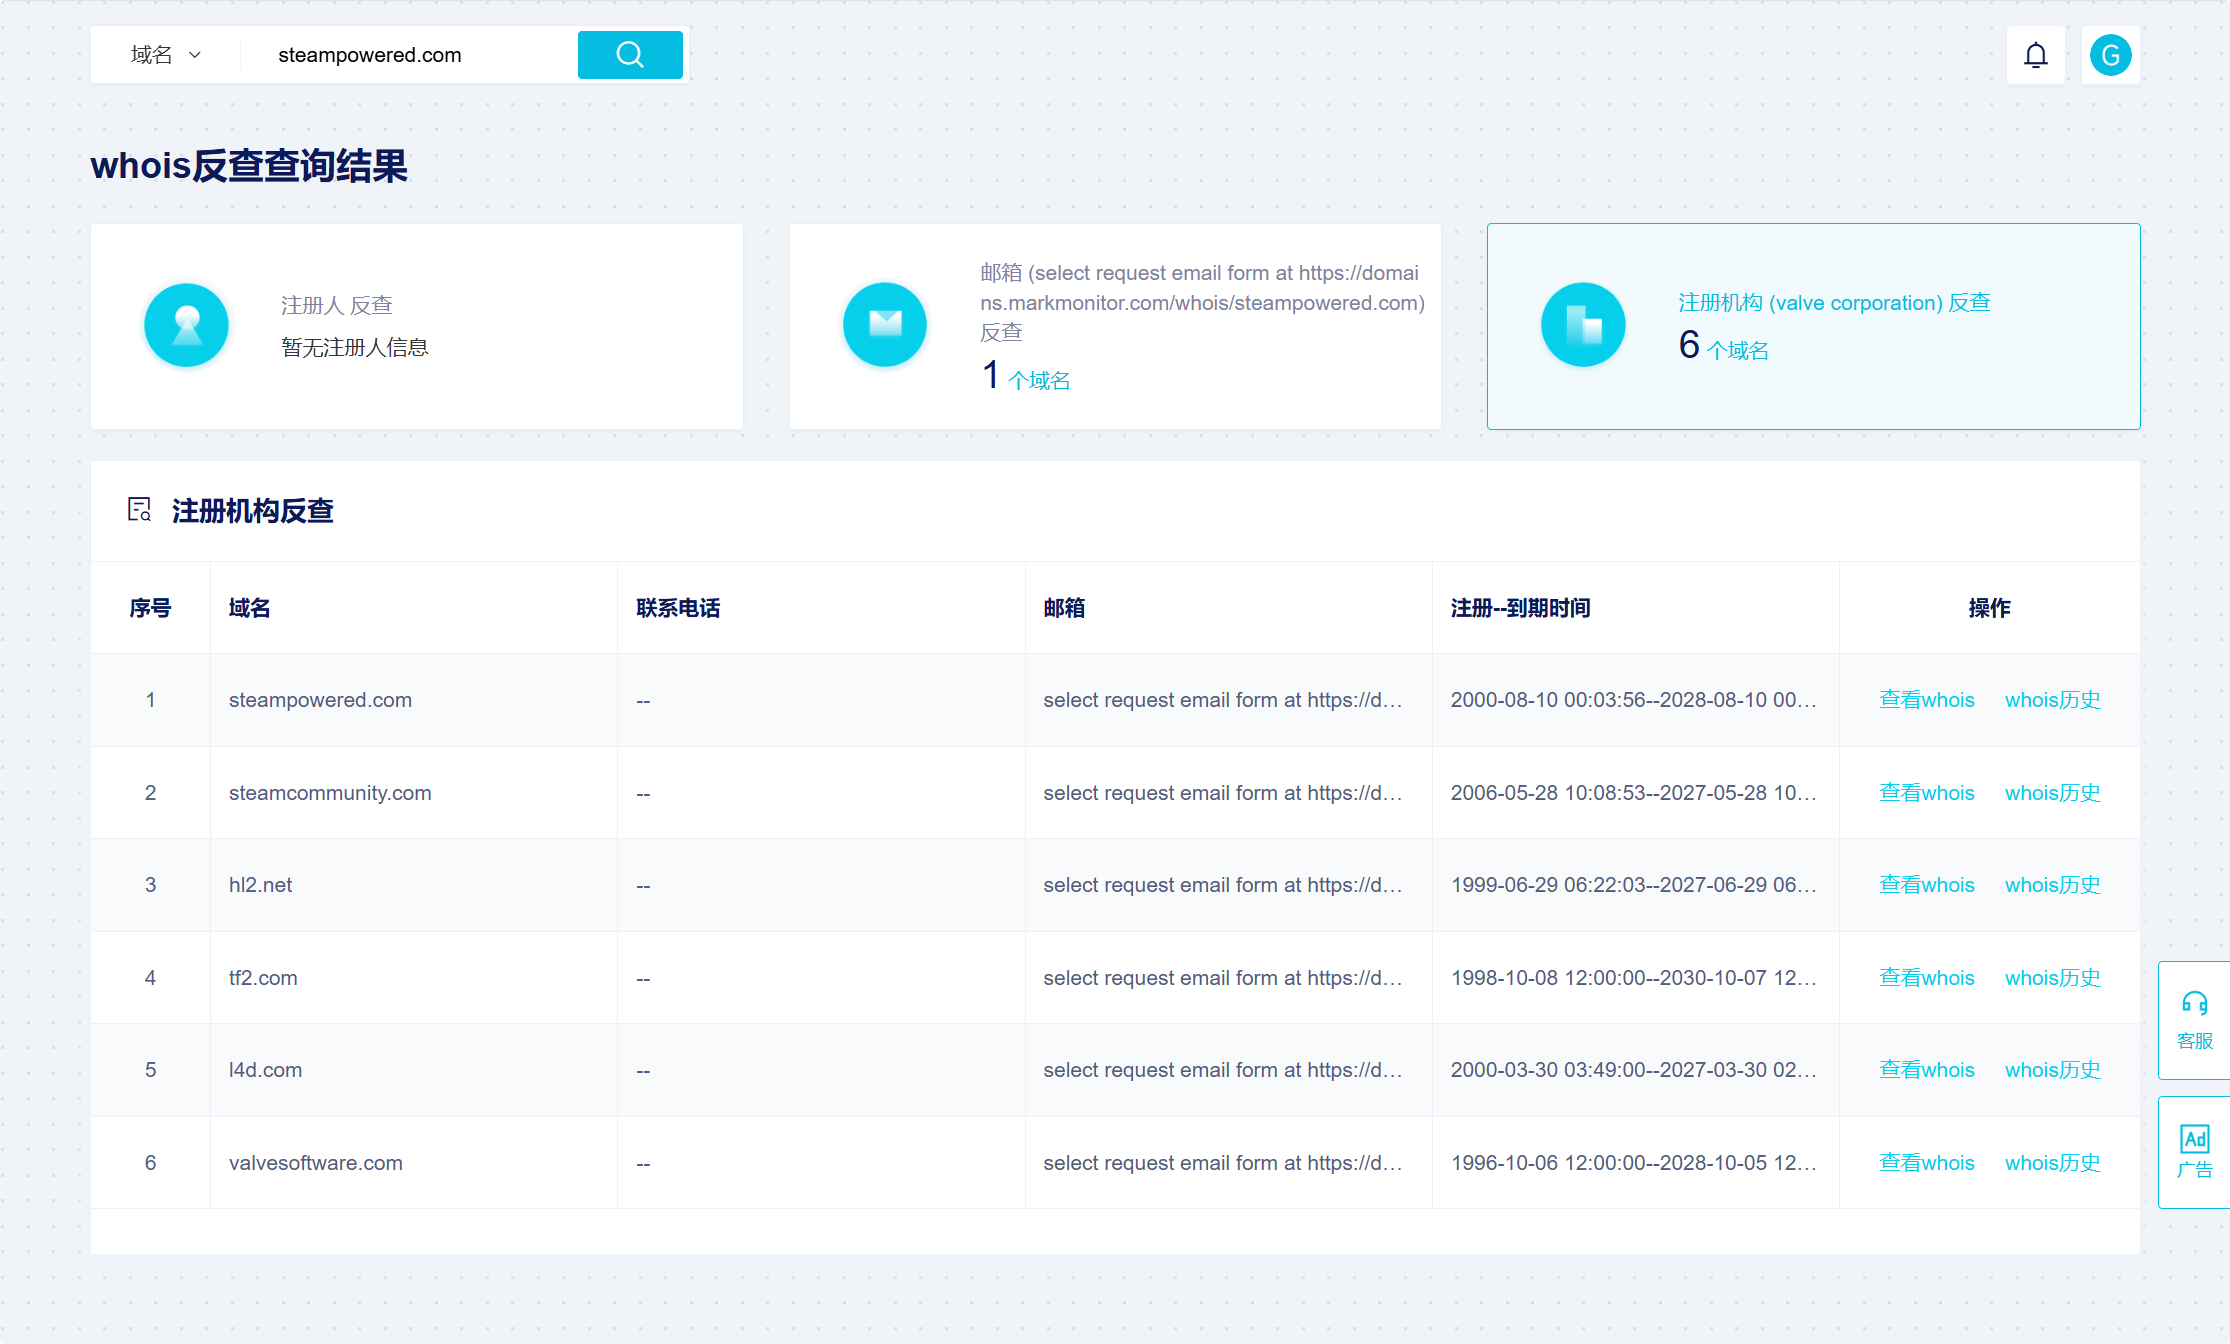Select the valve corporation reverse lookup card

pos(1813,327)
